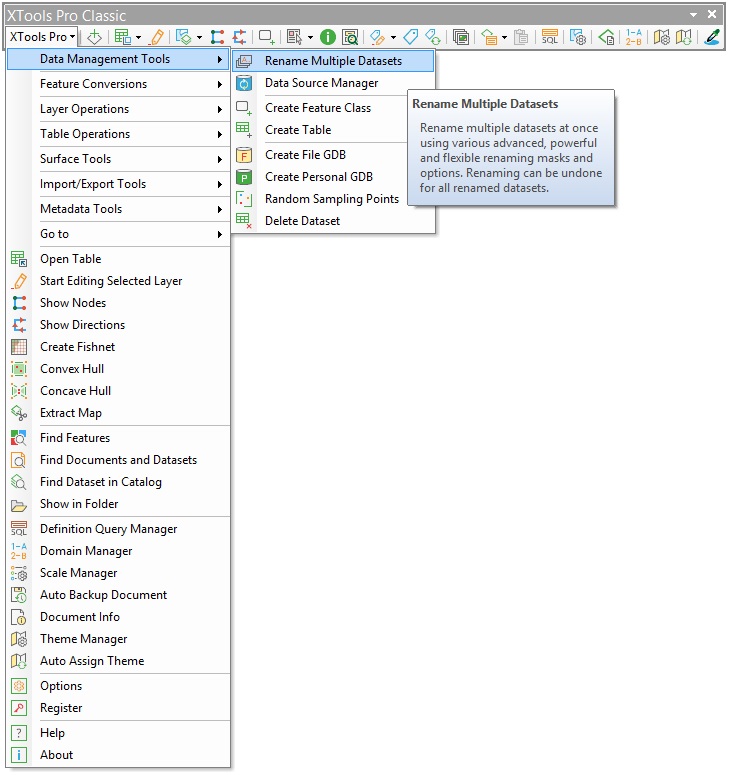Screen dimensions: 729x775
Task: Click the blue tag icon in toolbar
Action: 410,37
